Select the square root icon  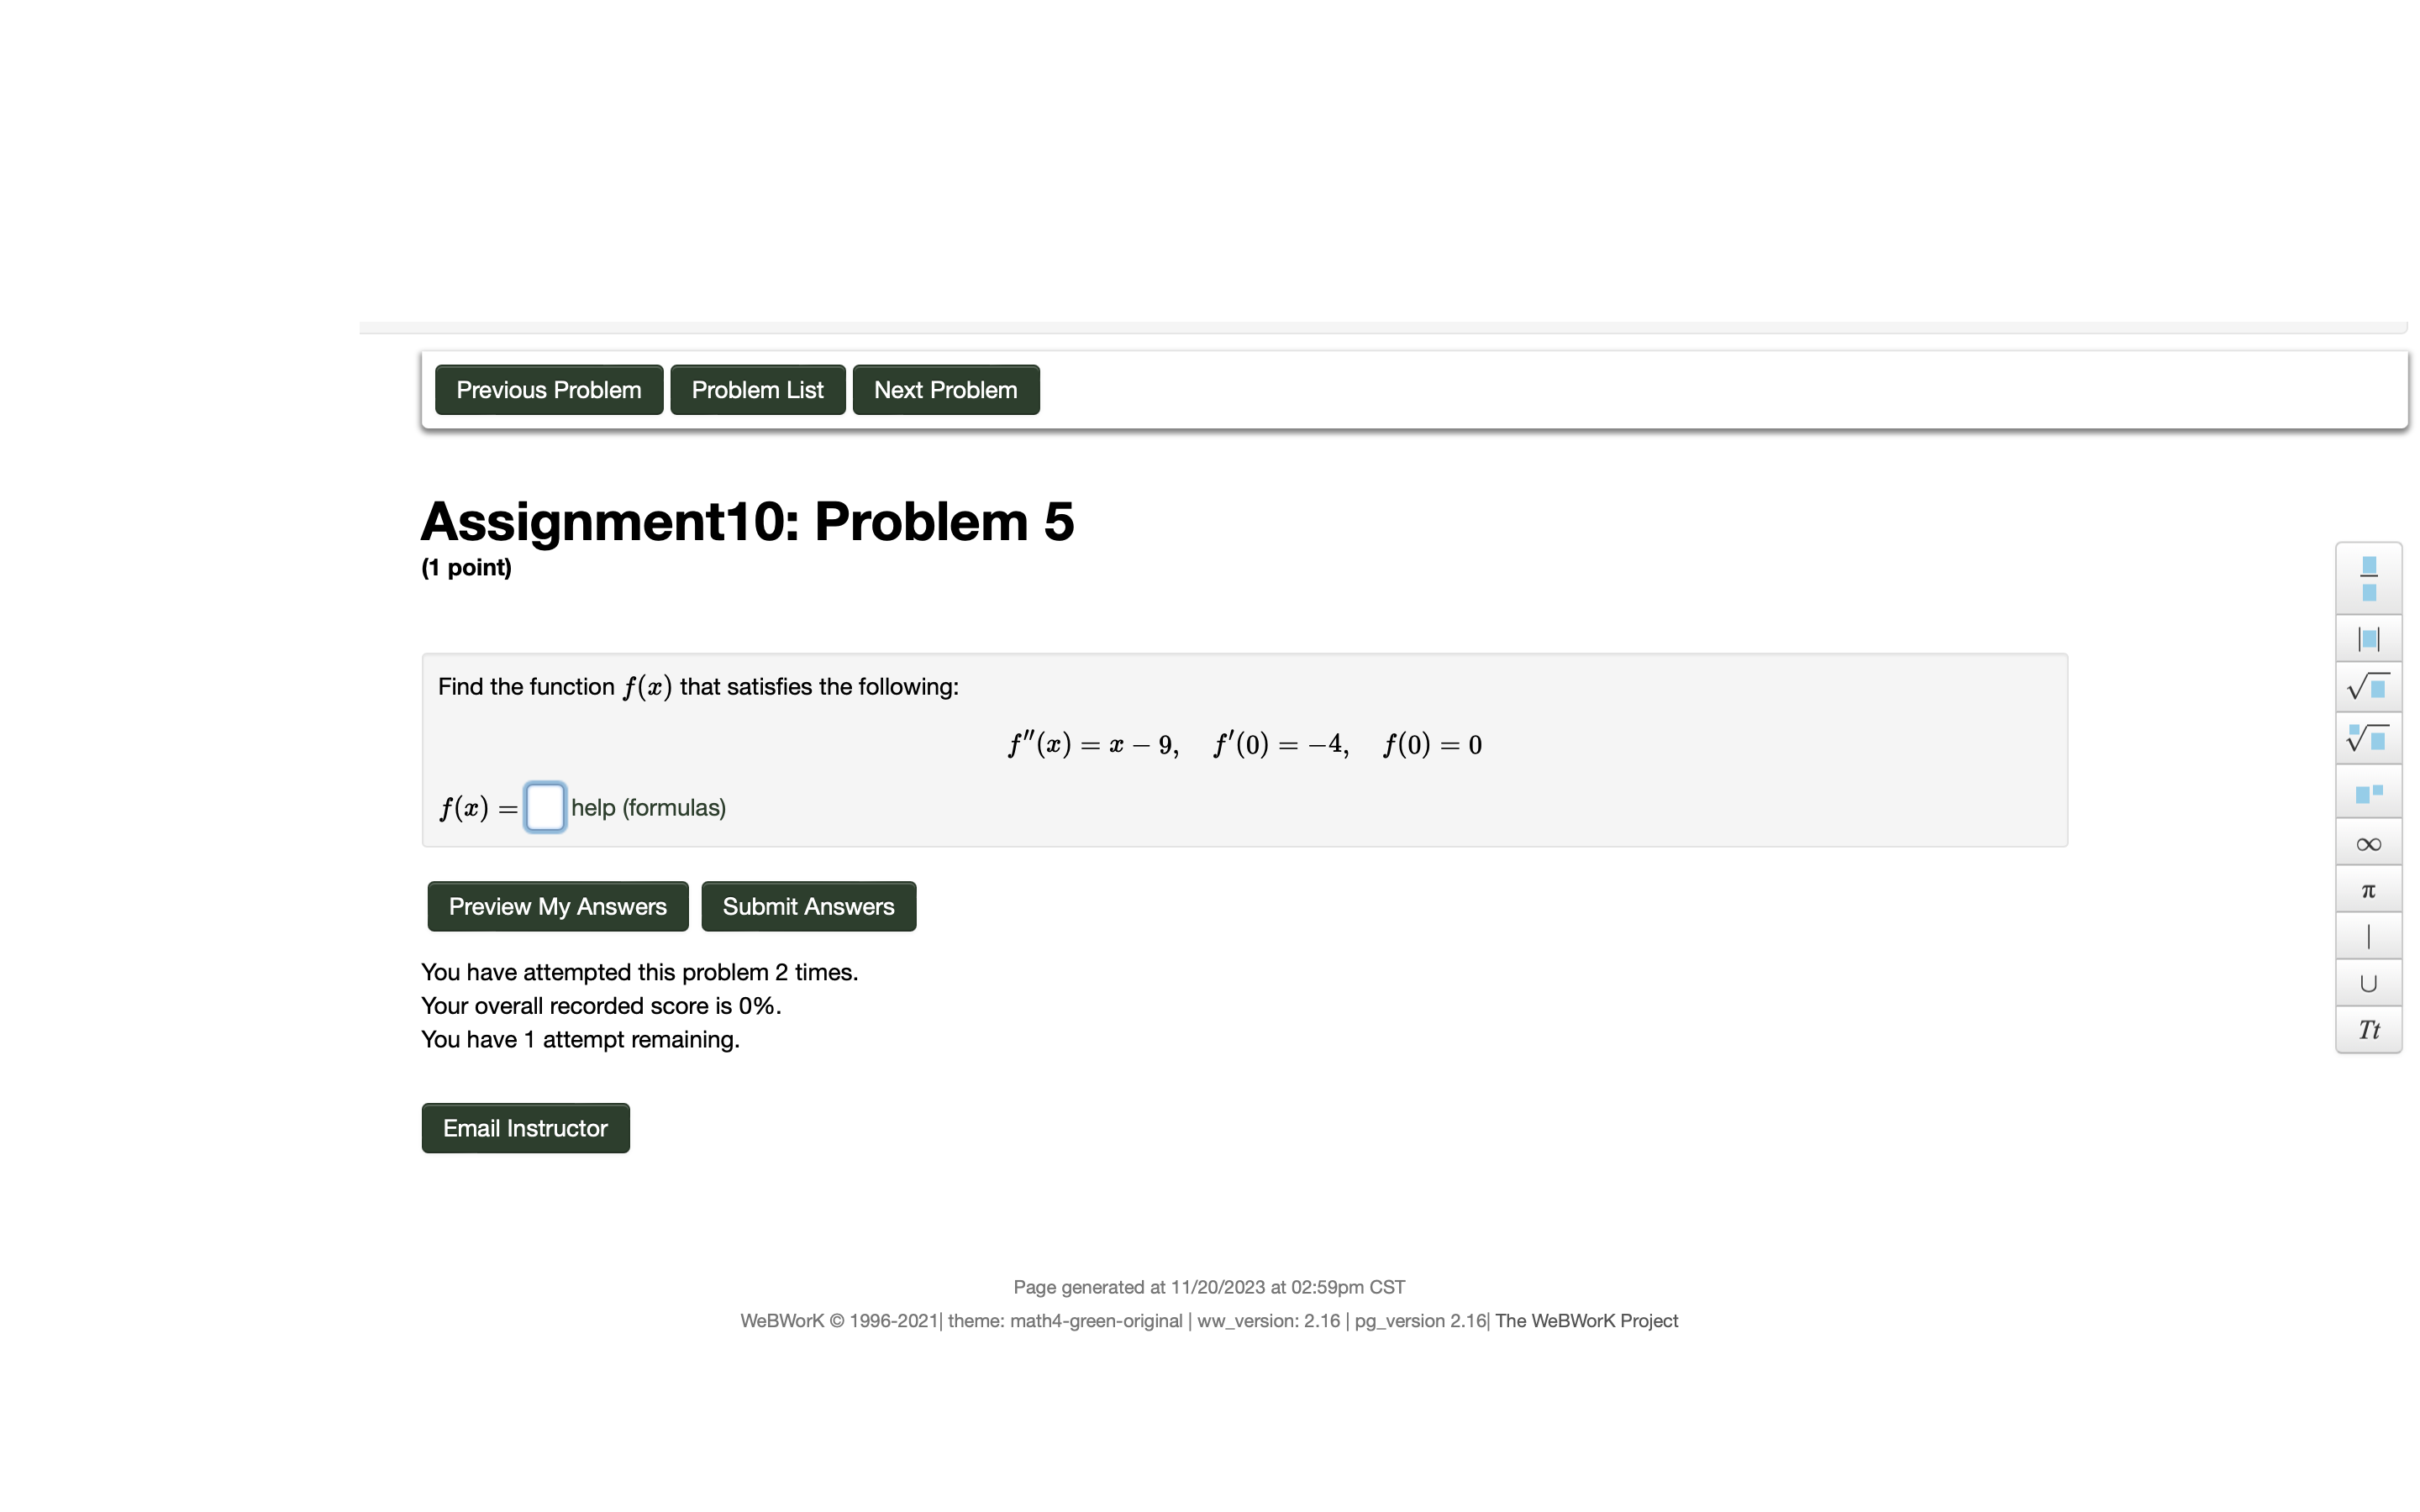click(2367, 687)
